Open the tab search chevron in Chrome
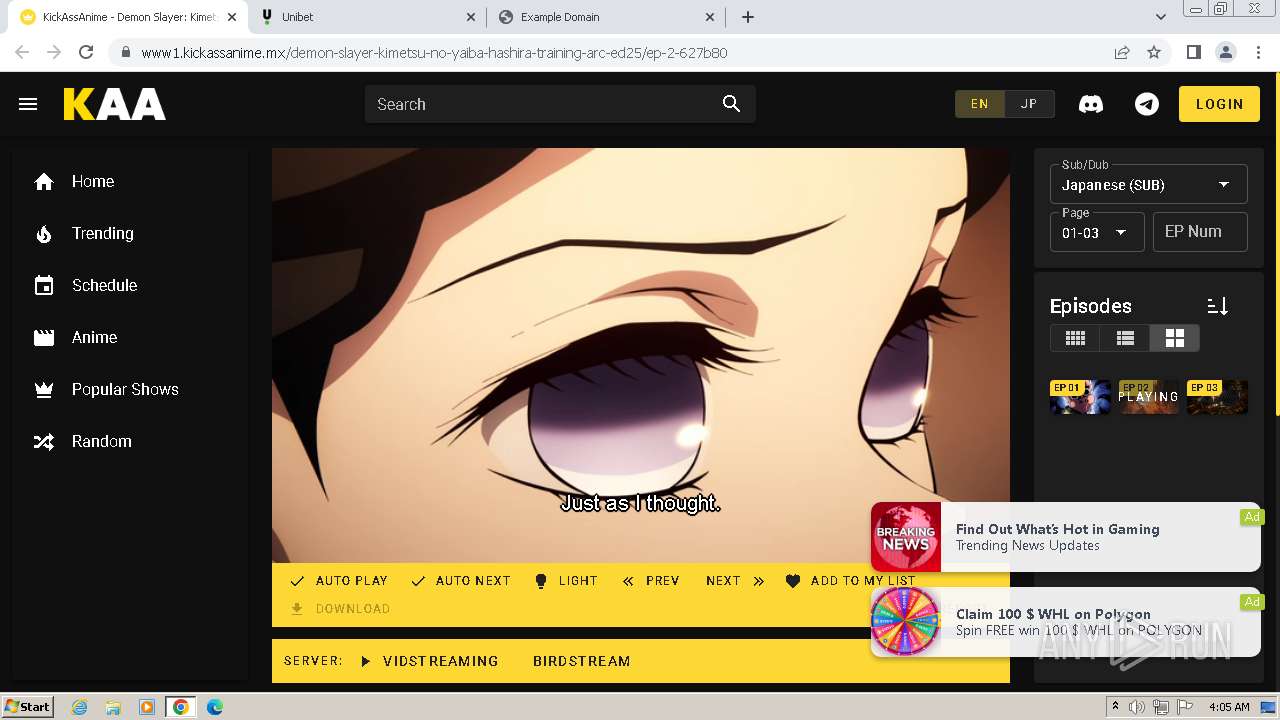 pyautogui.click(x=1160, y=17)
